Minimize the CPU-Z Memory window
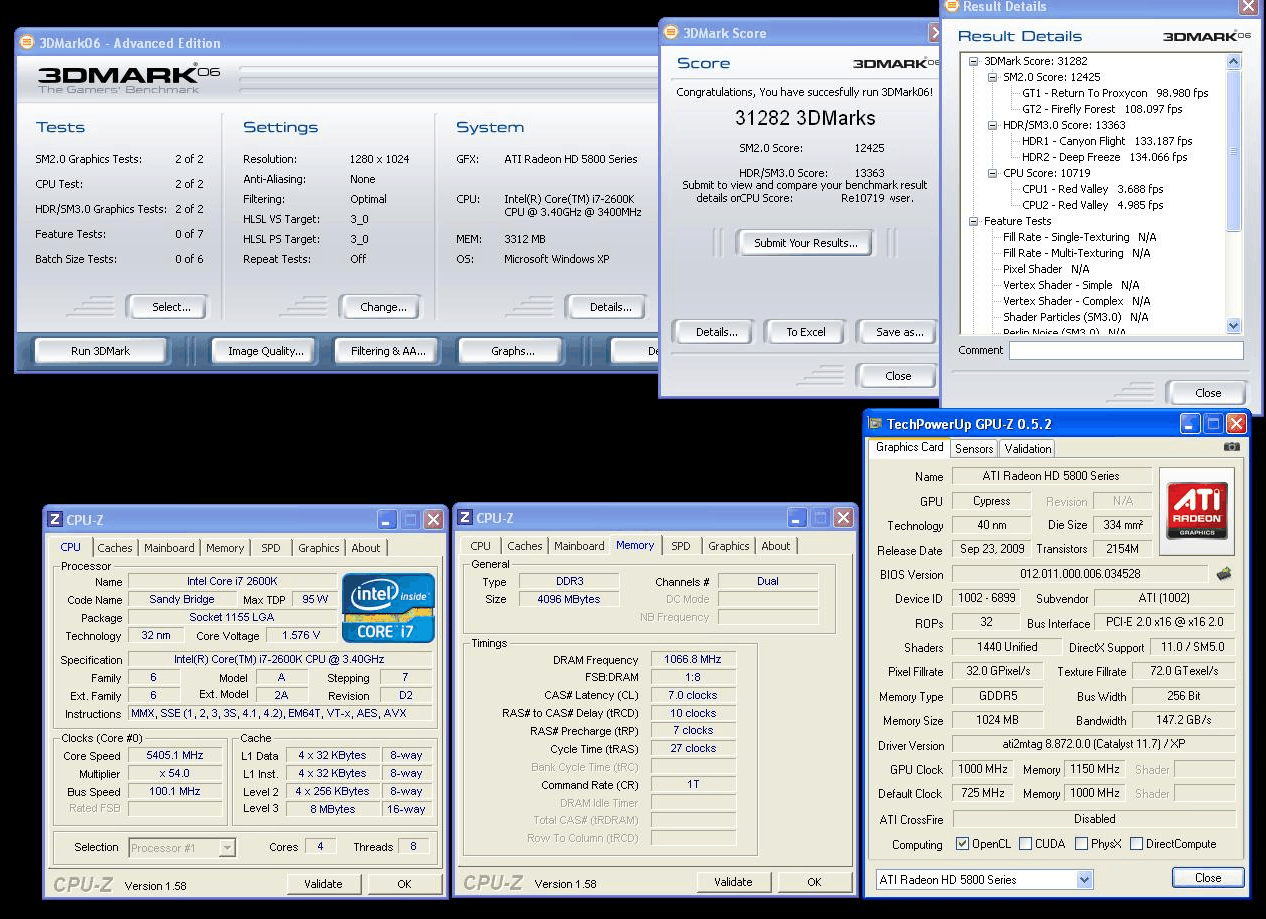This screenshot has width=1266, height=919. pos(797,518)
